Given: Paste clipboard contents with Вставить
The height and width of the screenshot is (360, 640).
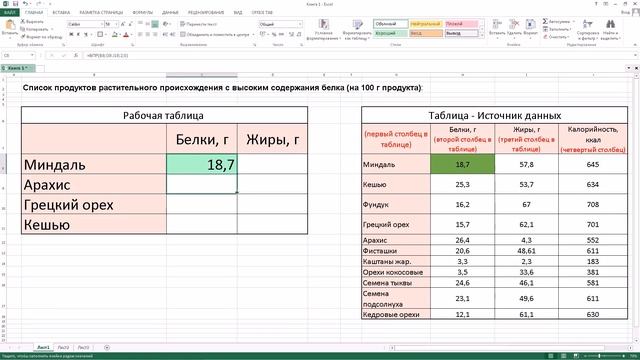Looking at the screenshot, I should point(9,29).
